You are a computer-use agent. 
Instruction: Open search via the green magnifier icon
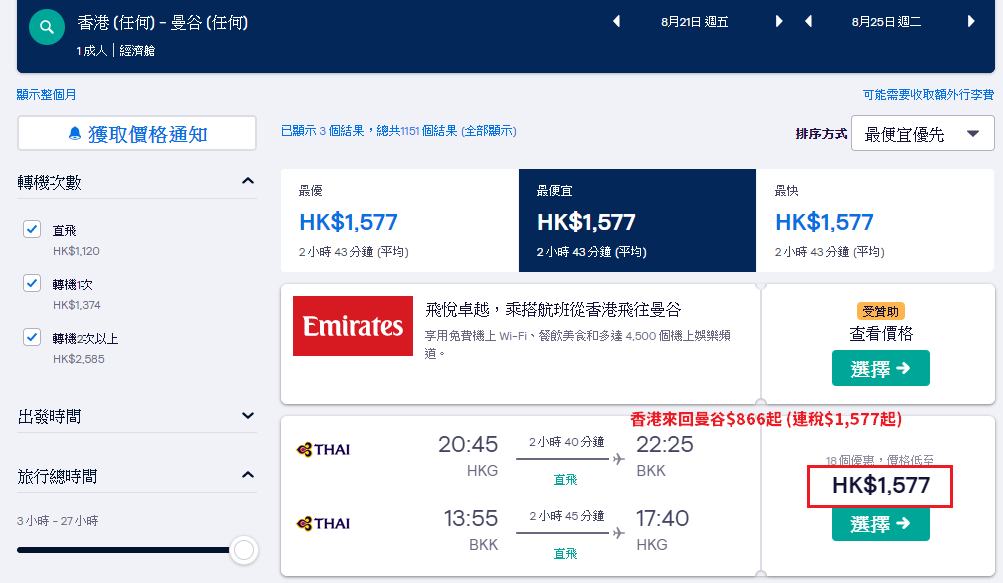pos(47,27)
